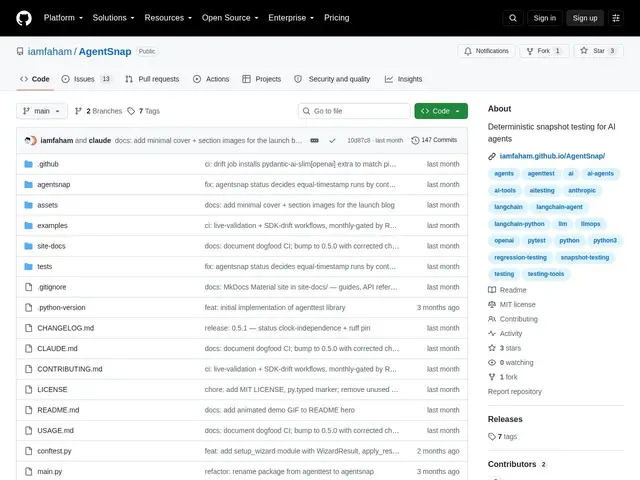Expand the Enterprise menu
This screenshot has height=480, width=640.
(x=291, y=18)
